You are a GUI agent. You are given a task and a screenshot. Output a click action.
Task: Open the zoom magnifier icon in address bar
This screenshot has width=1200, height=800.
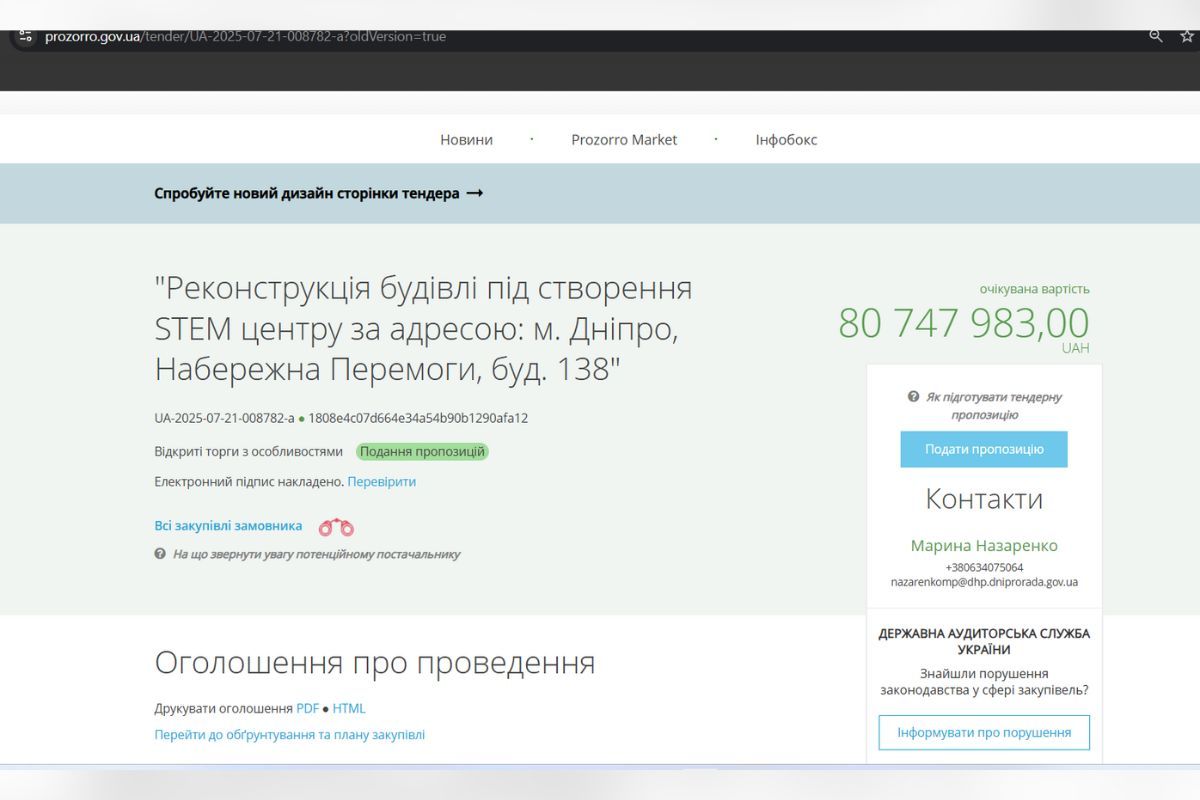(x=1155, y=36)
